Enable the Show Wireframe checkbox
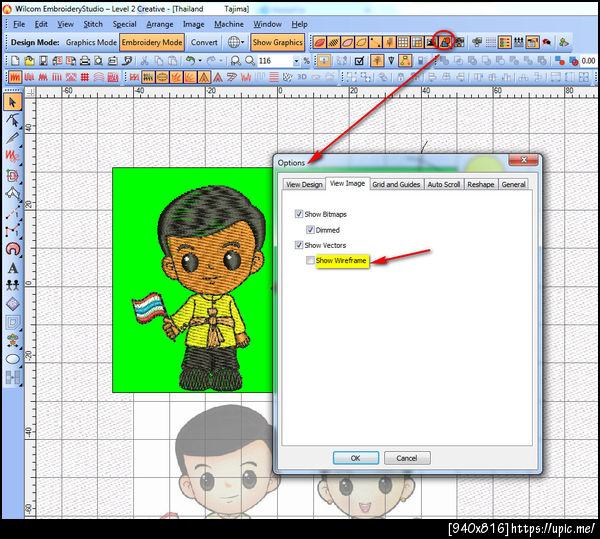 click(310, 260)
